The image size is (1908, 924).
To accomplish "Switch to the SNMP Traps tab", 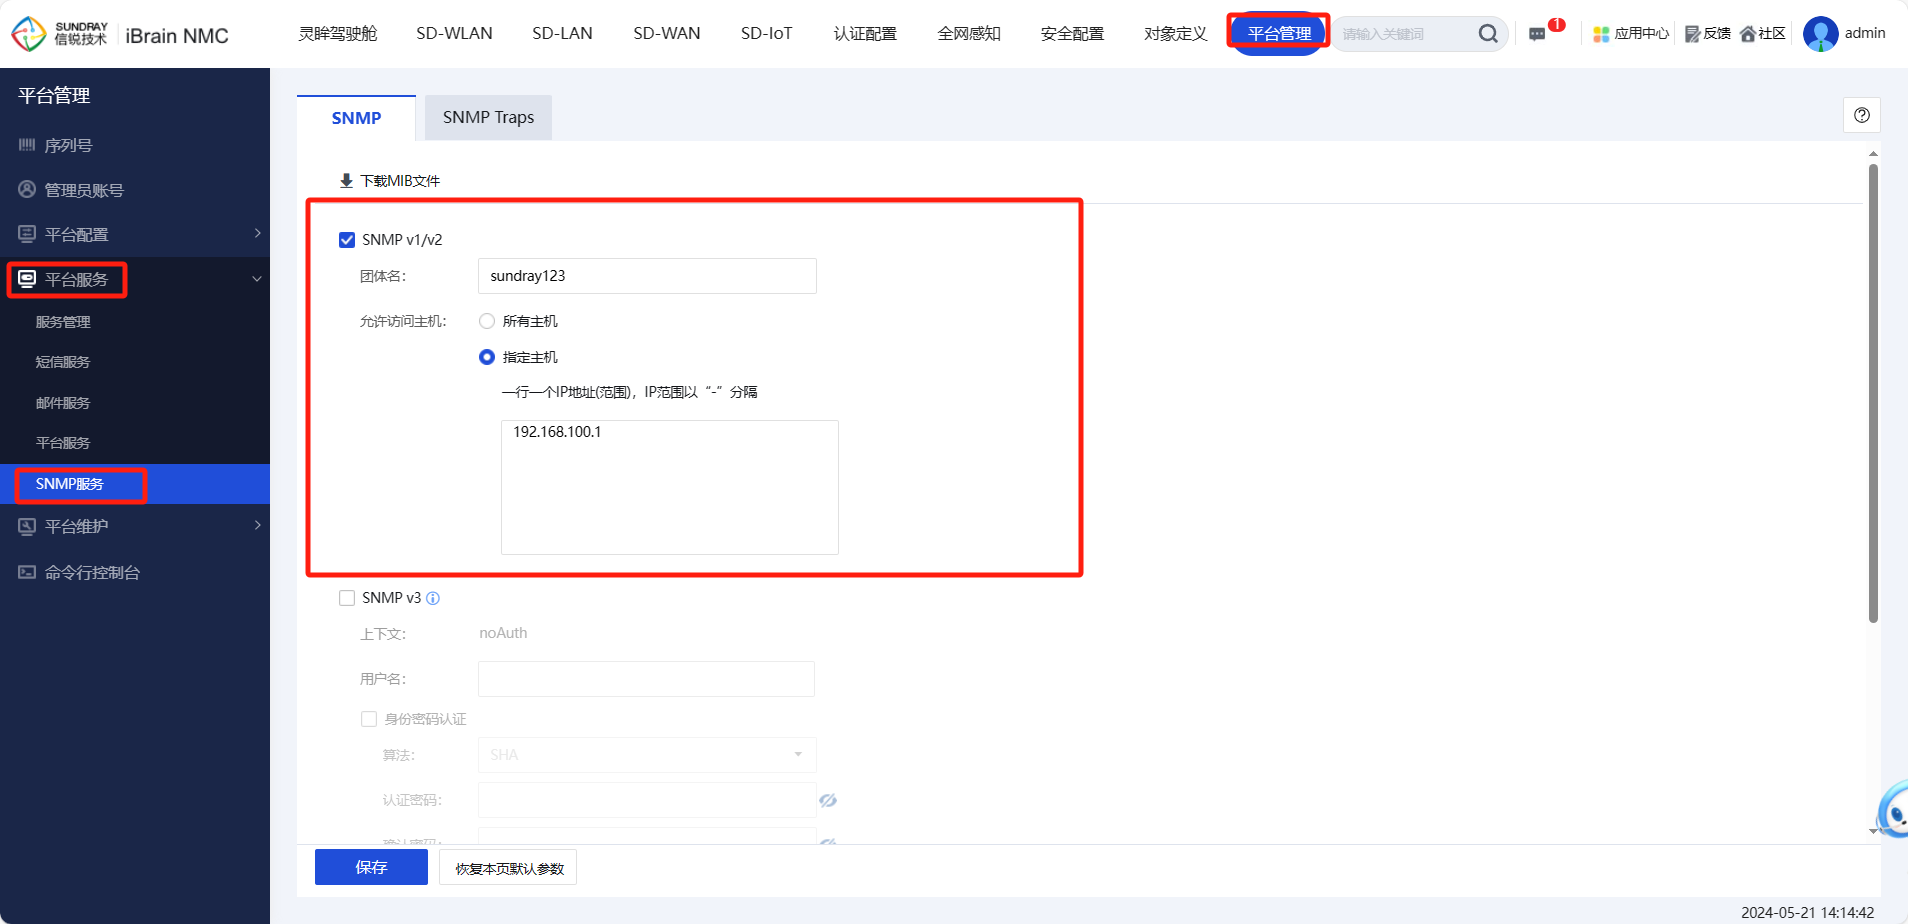I will (488, 118).
